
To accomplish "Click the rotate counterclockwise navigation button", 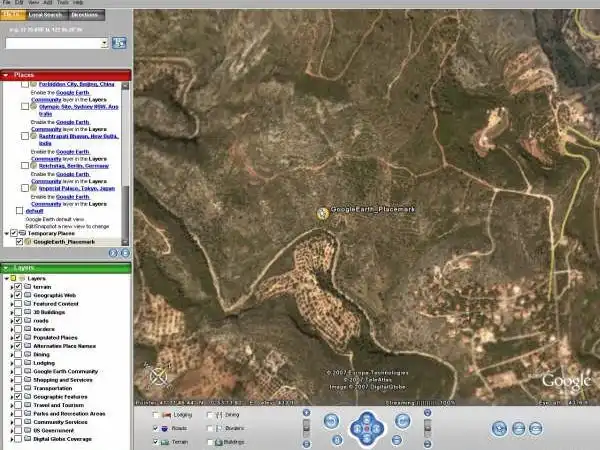I will tap(331, 421).
